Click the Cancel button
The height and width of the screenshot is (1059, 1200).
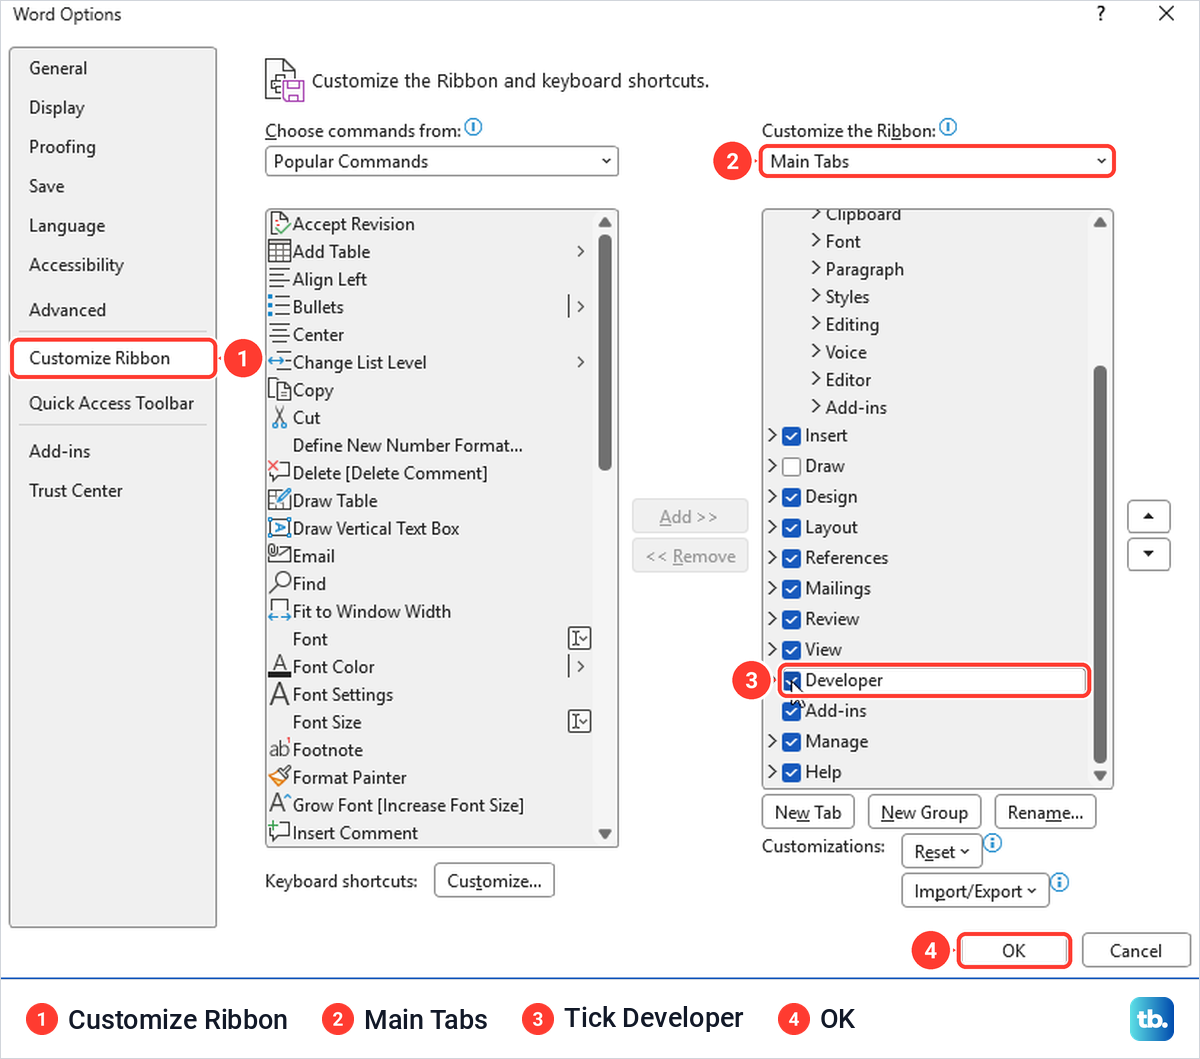(1136, 951)
